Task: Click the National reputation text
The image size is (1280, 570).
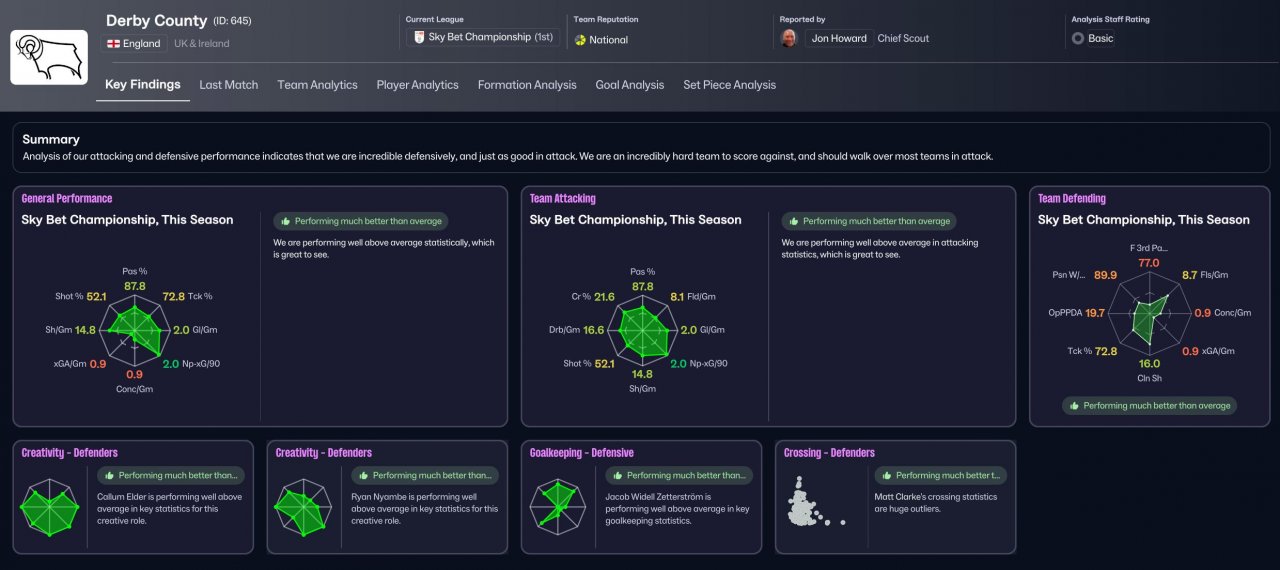Action: pos(609,40)
